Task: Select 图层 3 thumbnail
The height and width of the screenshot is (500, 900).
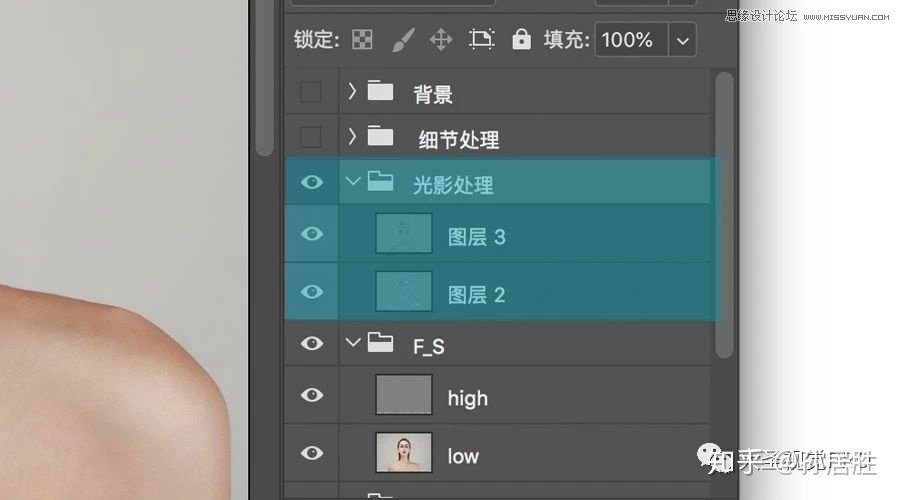Action: coord(404,233)
